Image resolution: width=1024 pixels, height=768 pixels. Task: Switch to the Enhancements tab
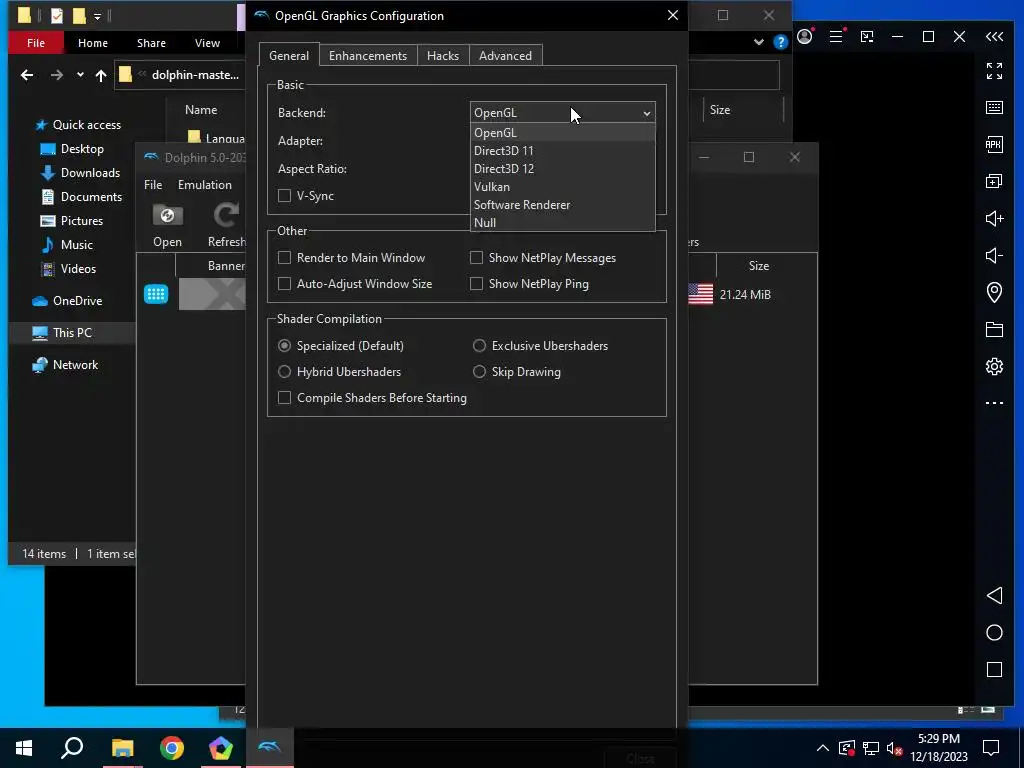pyautogui.click(x=368, y=56)
